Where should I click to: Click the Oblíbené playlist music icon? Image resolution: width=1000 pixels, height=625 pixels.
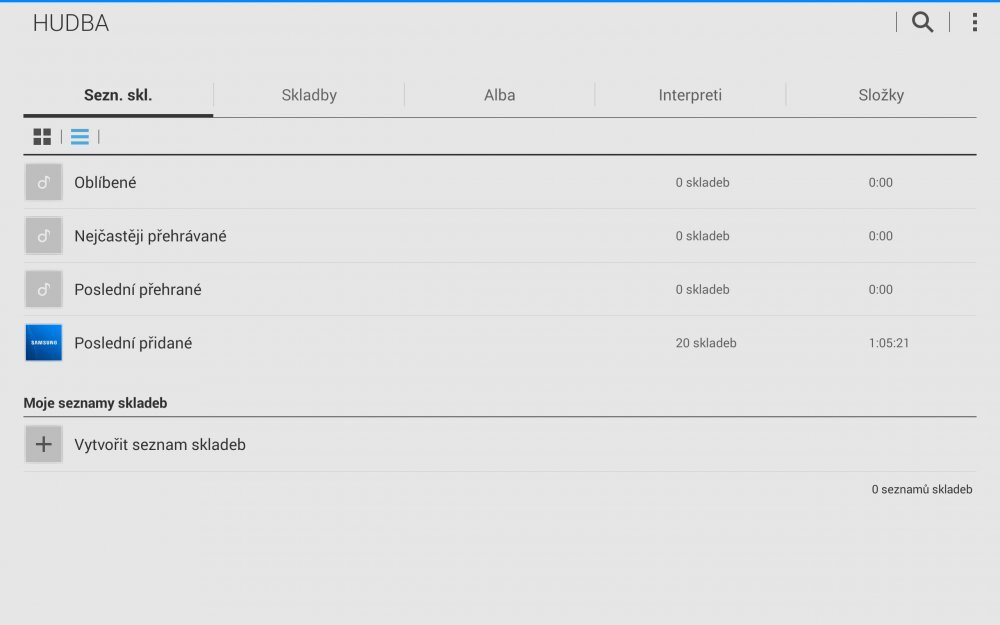[43, 182]
